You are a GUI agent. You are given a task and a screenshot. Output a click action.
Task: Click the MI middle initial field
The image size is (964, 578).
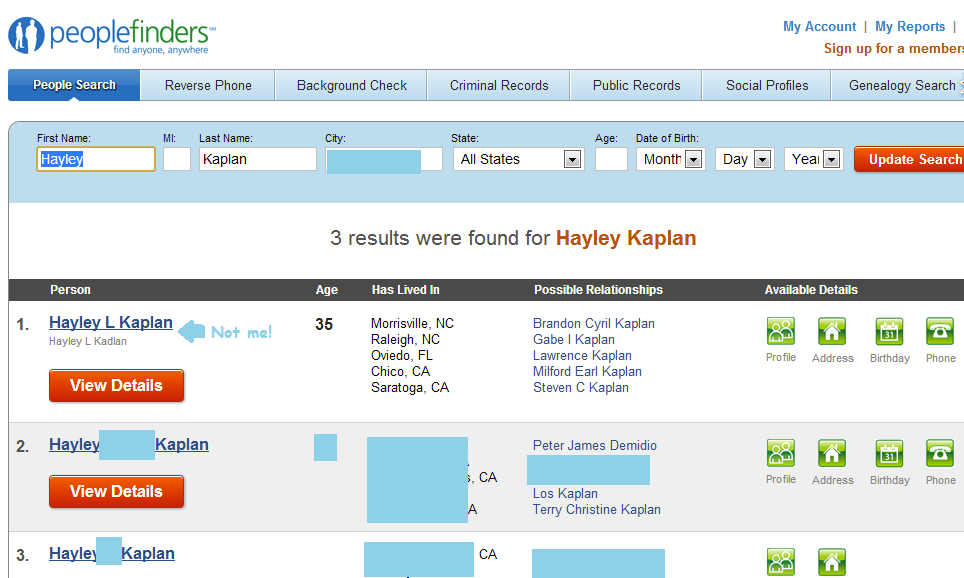[176, 159]
